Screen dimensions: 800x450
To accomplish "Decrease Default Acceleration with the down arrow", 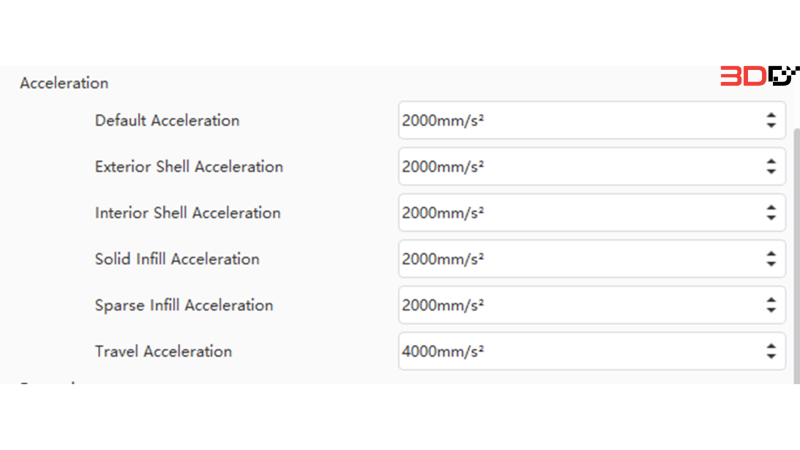I will click(771, 125).
